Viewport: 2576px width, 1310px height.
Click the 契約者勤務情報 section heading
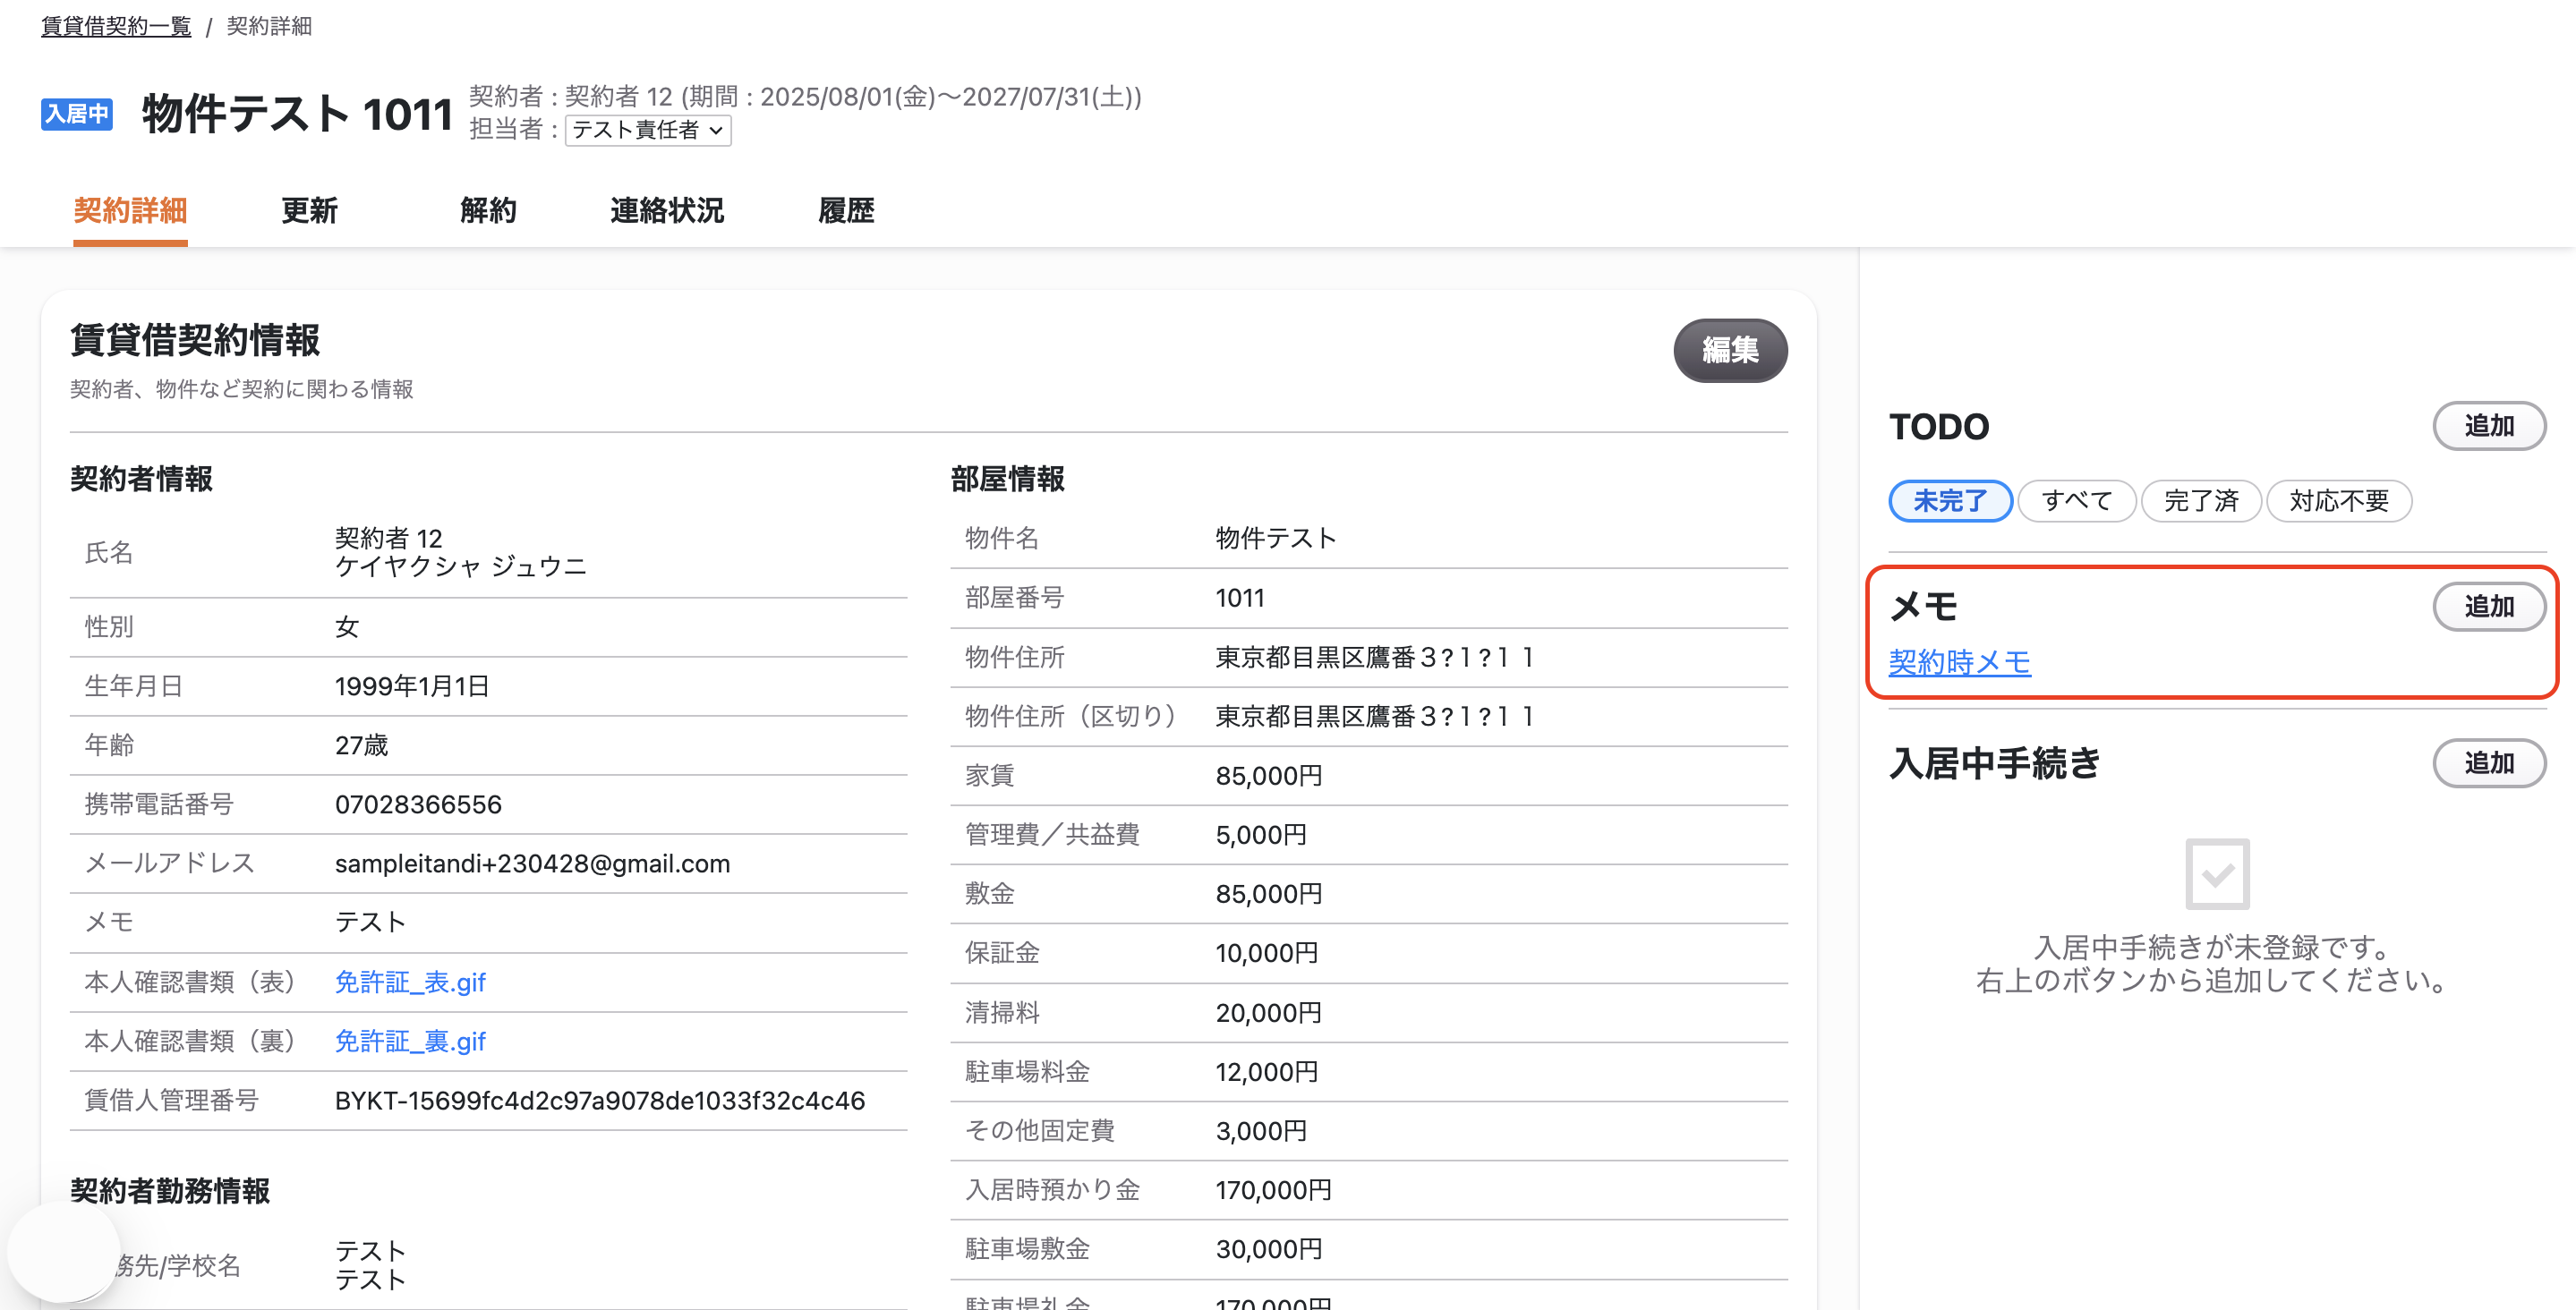click(x=170, y=1191)
